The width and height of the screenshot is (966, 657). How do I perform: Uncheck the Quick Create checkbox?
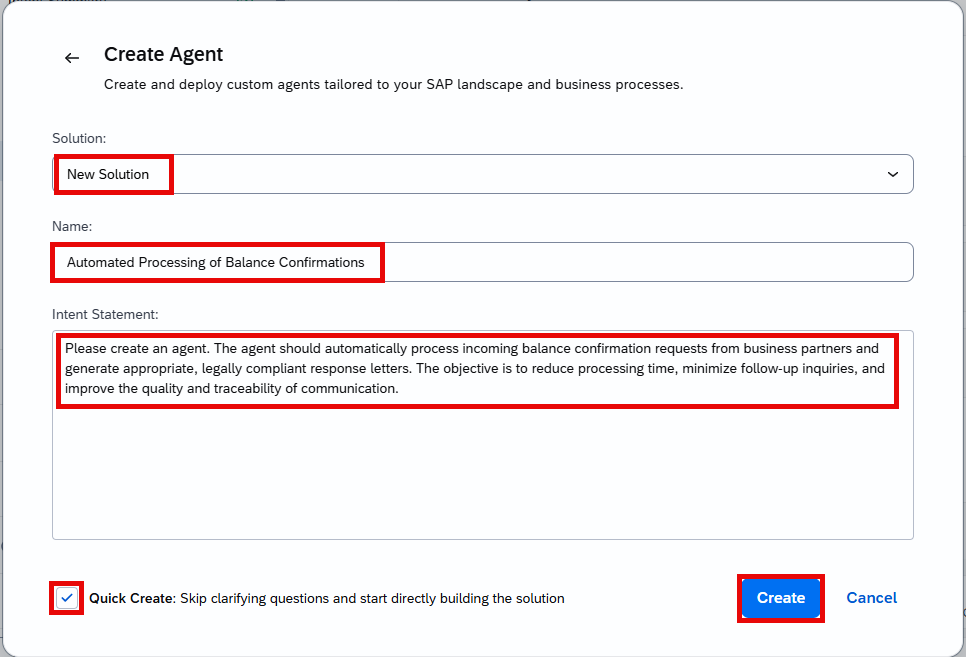click(x=67, y=598)
